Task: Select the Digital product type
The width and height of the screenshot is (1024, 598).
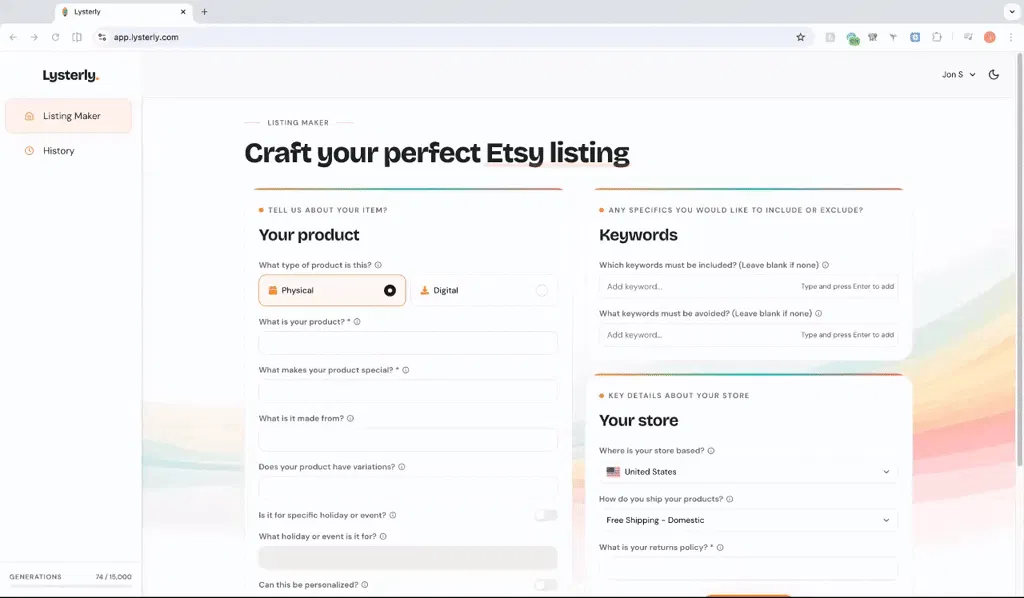Action: (484, 291)
